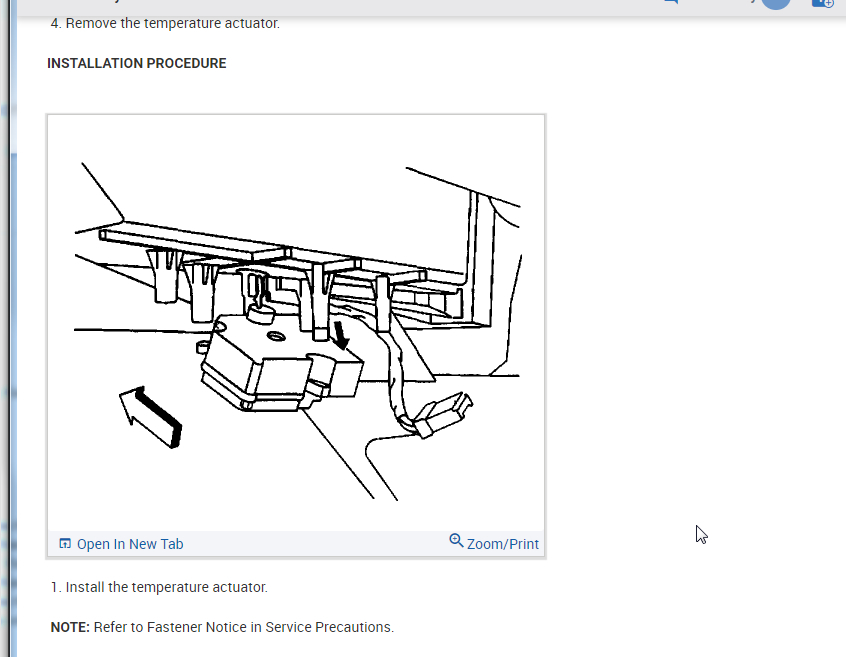Click the NOTE about Fastener Notice

coord(222,627)
